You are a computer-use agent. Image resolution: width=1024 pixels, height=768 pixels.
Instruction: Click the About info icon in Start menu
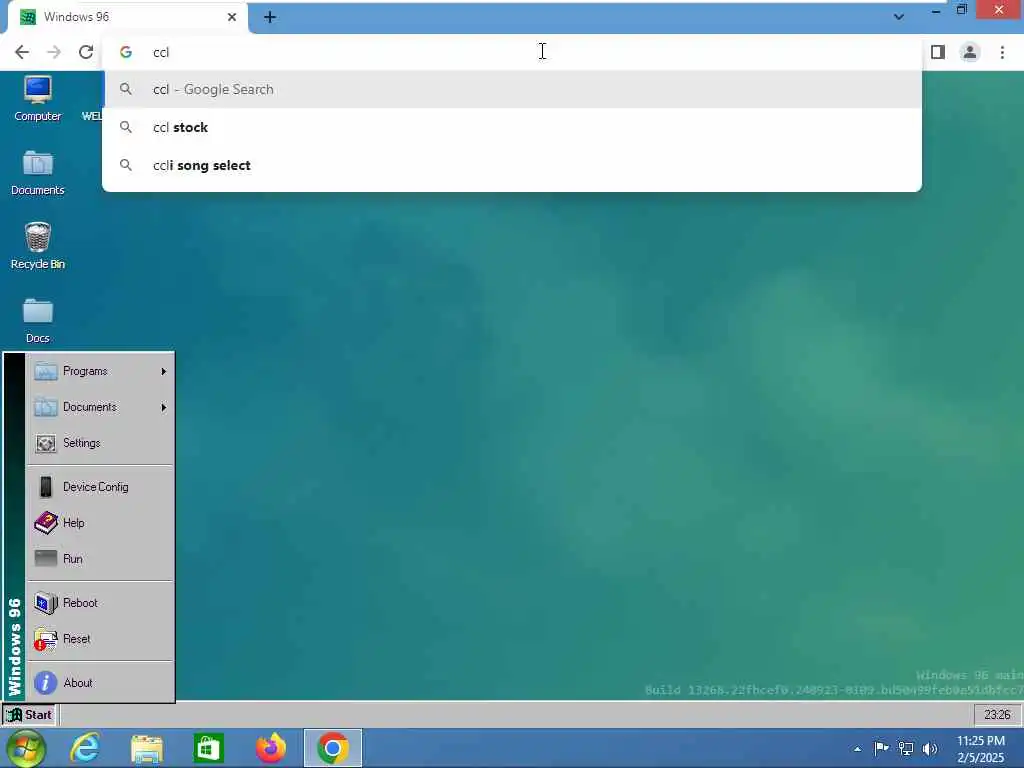[x=46, y=683]
